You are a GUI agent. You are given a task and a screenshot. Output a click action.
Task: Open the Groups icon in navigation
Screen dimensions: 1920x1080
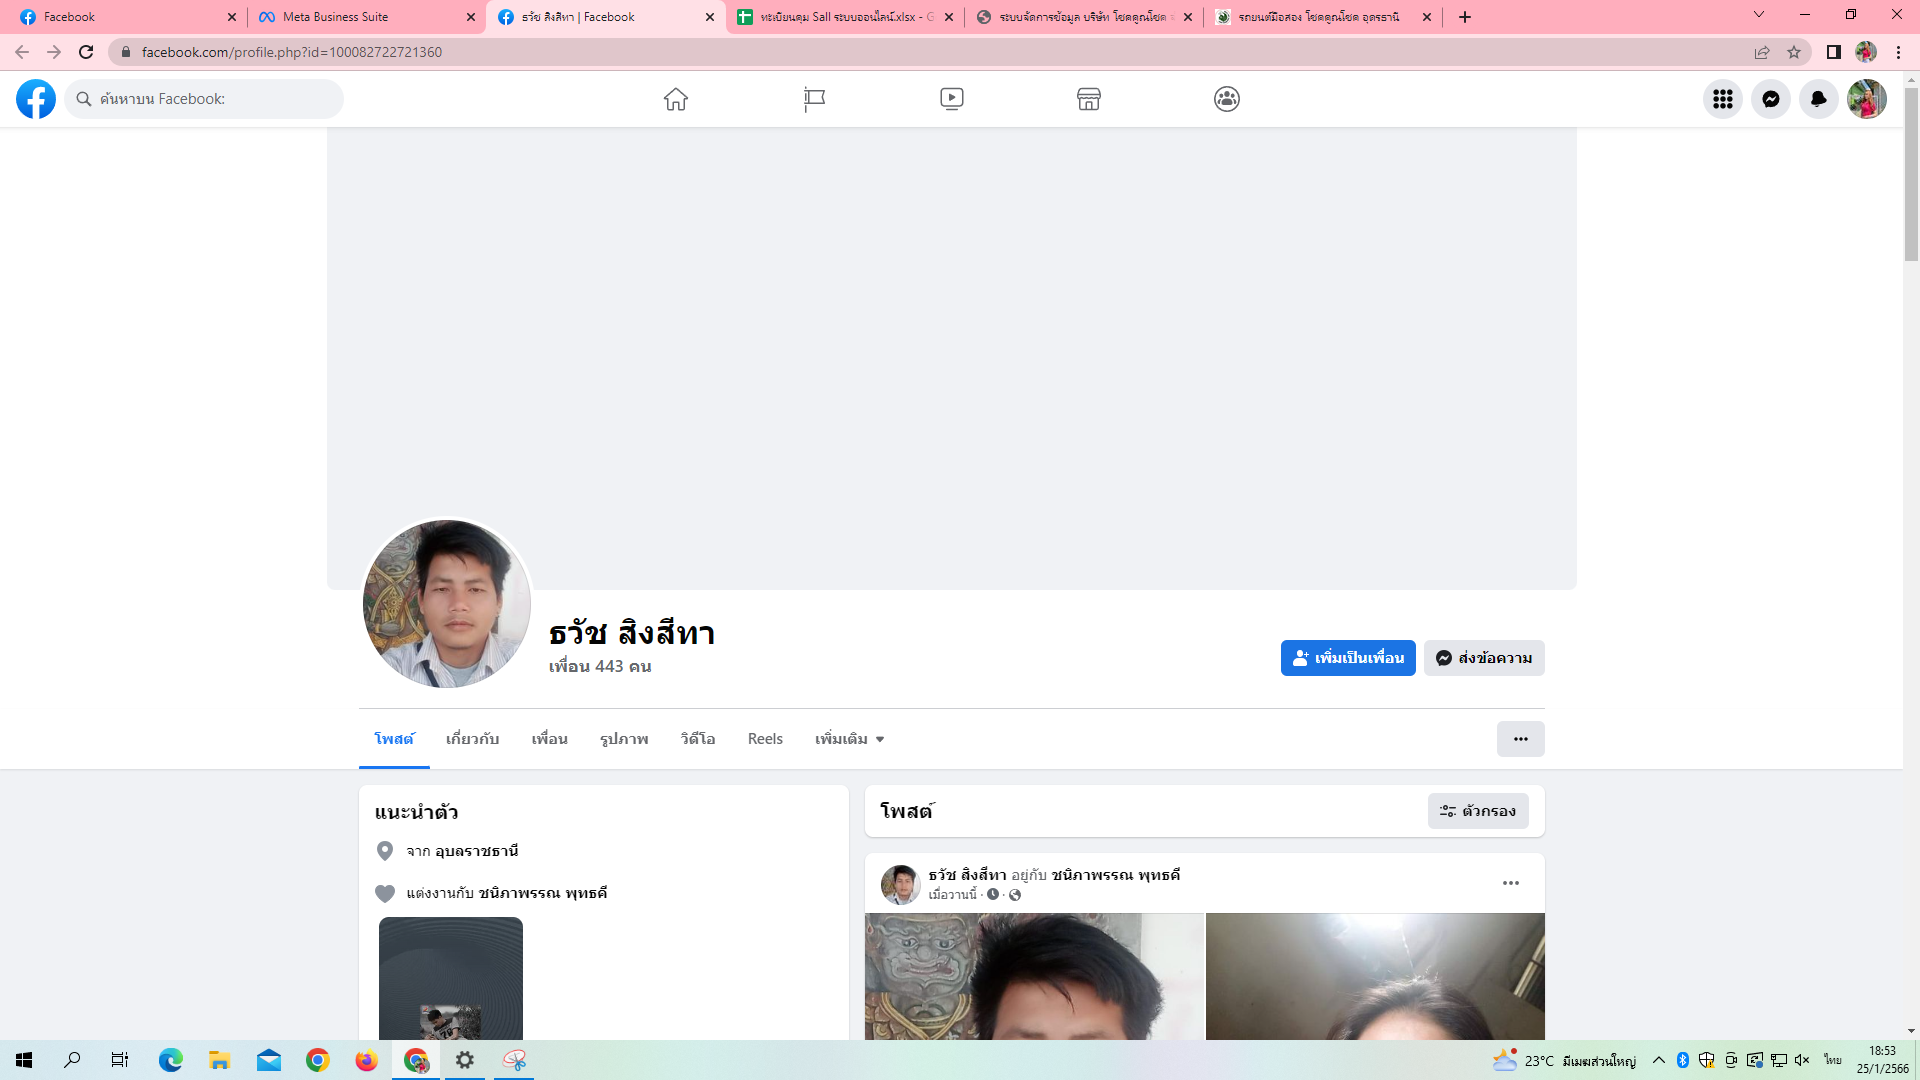click(x=1226, y=99)
